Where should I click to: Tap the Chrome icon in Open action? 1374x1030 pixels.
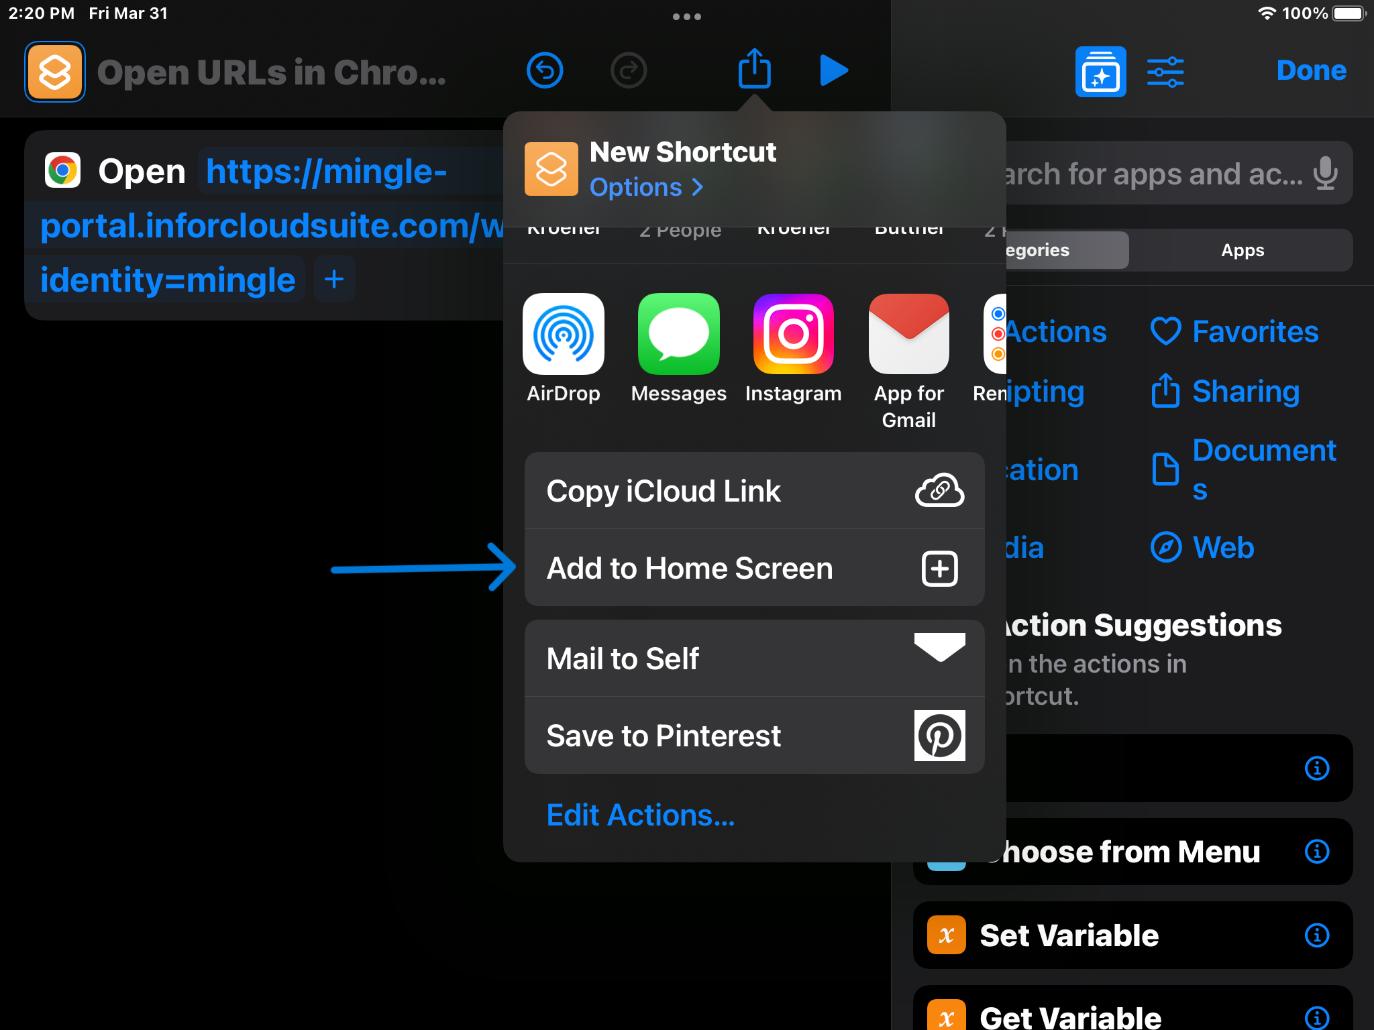(x=63, y=171)
